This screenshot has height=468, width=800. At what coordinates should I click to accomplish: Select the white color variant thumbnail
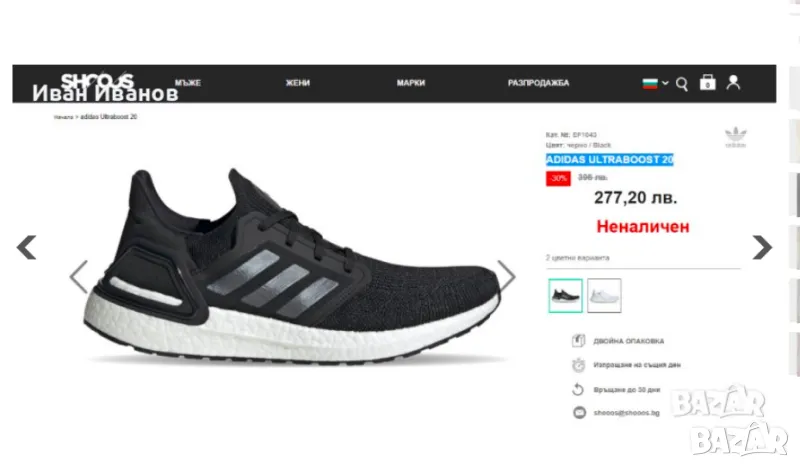tap(604, 295)
